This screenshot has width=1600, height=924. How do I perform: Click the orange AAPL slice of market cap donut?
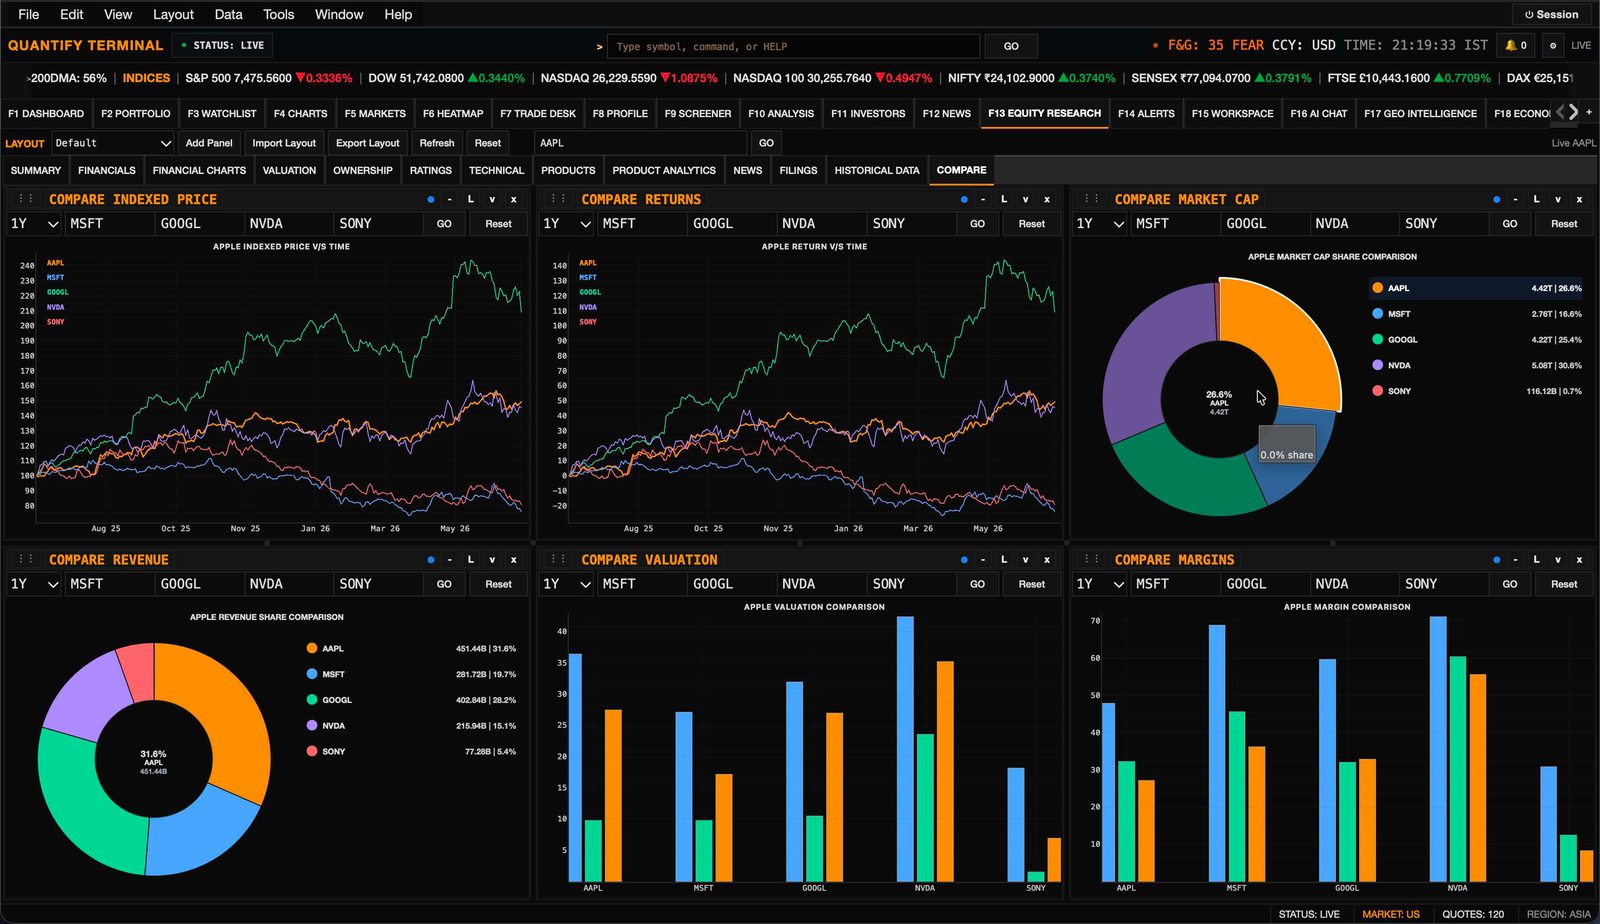click(1290, 335)
